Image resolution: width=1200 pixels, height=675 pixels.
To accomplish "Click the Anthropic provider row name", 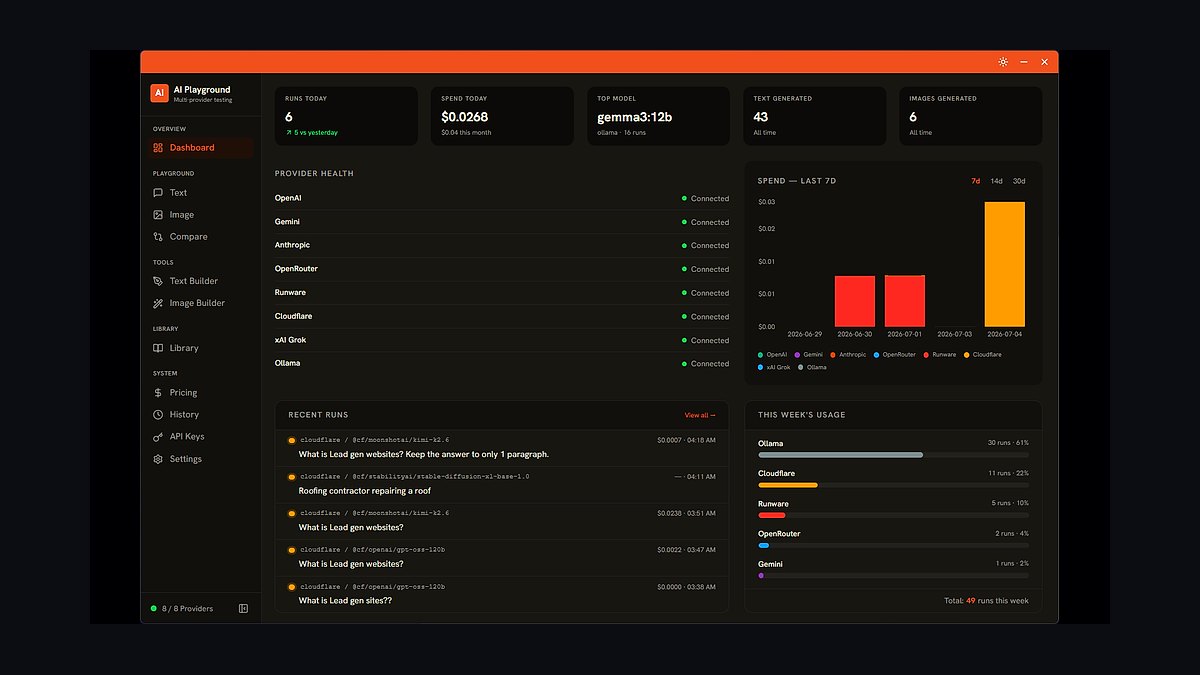I will 292,245.
